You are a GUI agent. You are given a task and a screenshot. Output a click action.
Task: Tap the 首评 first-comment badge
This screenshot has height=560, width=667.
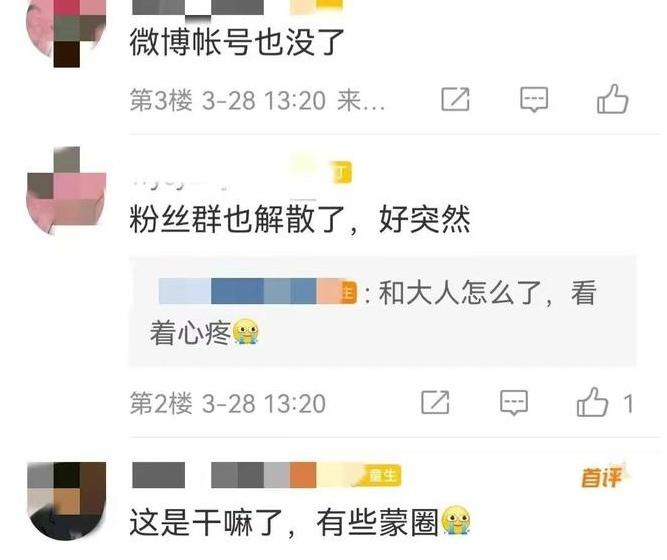tap(602, 476)
